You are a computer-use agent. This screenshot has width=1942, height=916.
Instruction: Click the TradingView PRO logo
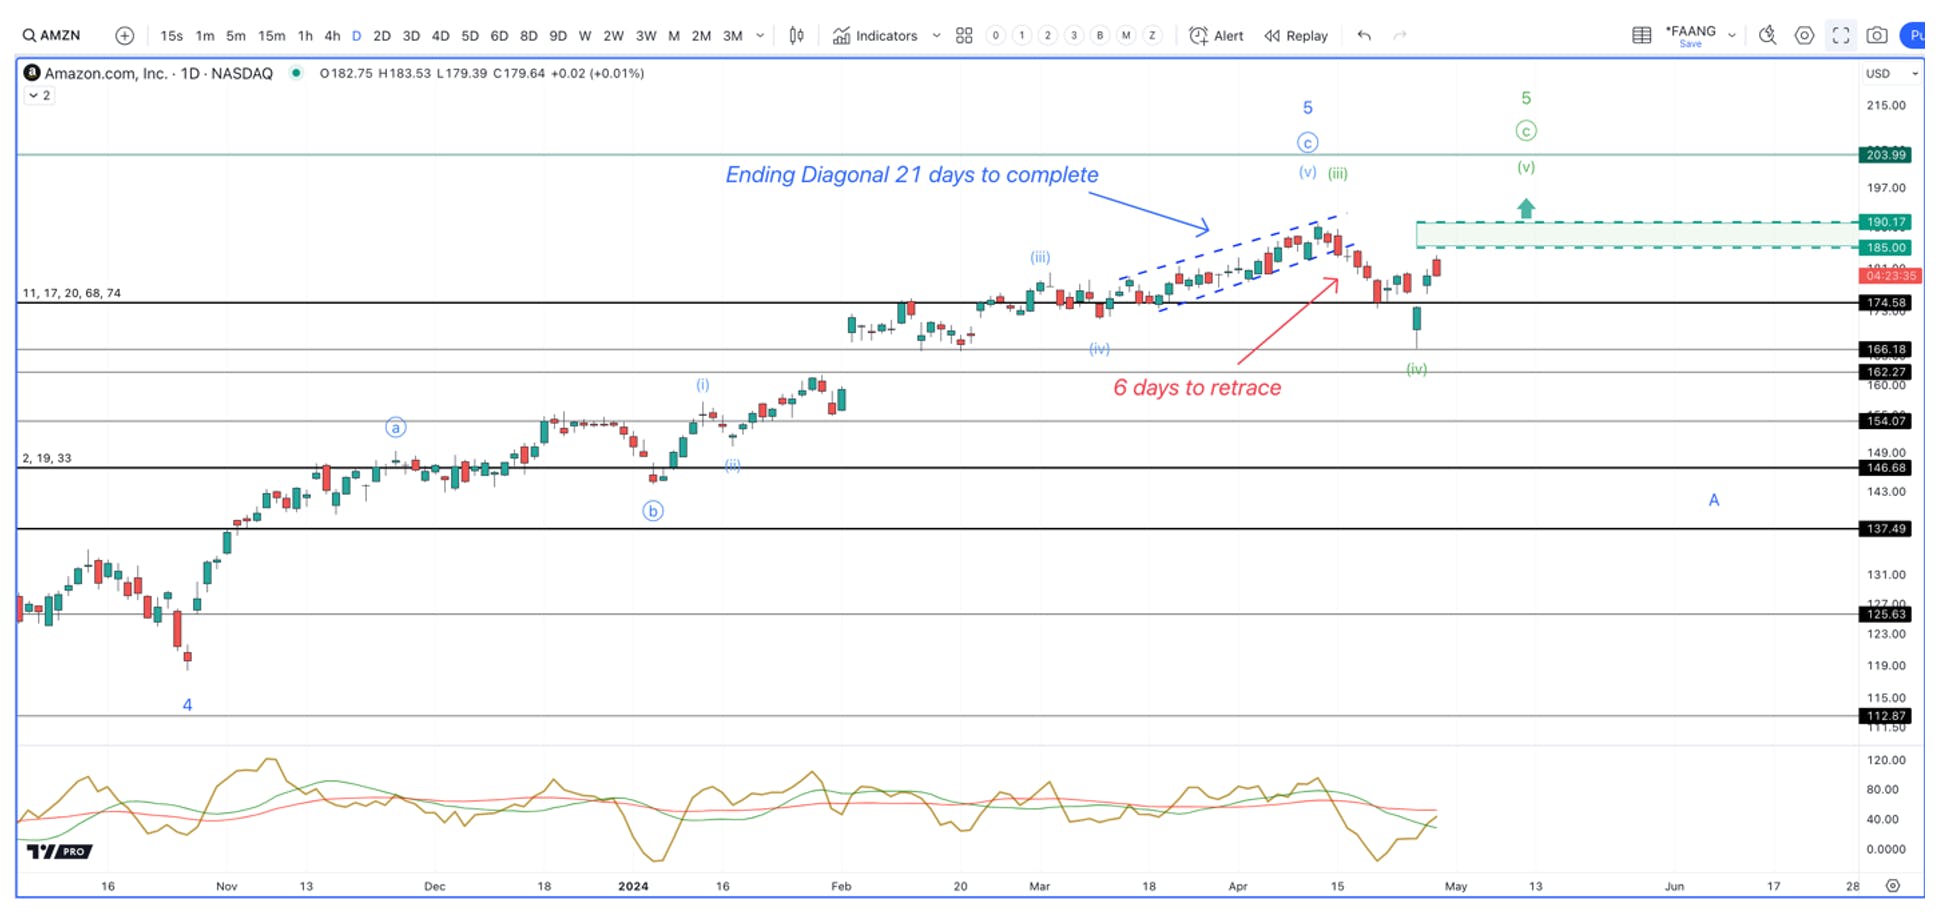[59, 851]
